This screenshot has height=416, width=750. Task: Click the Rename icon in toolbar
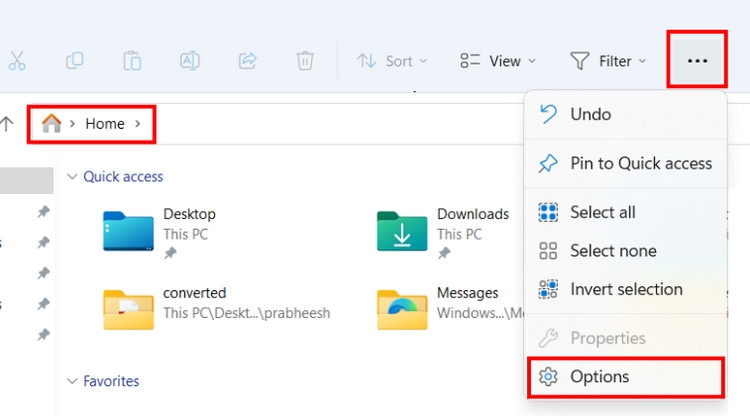click(x=190, y=61)
